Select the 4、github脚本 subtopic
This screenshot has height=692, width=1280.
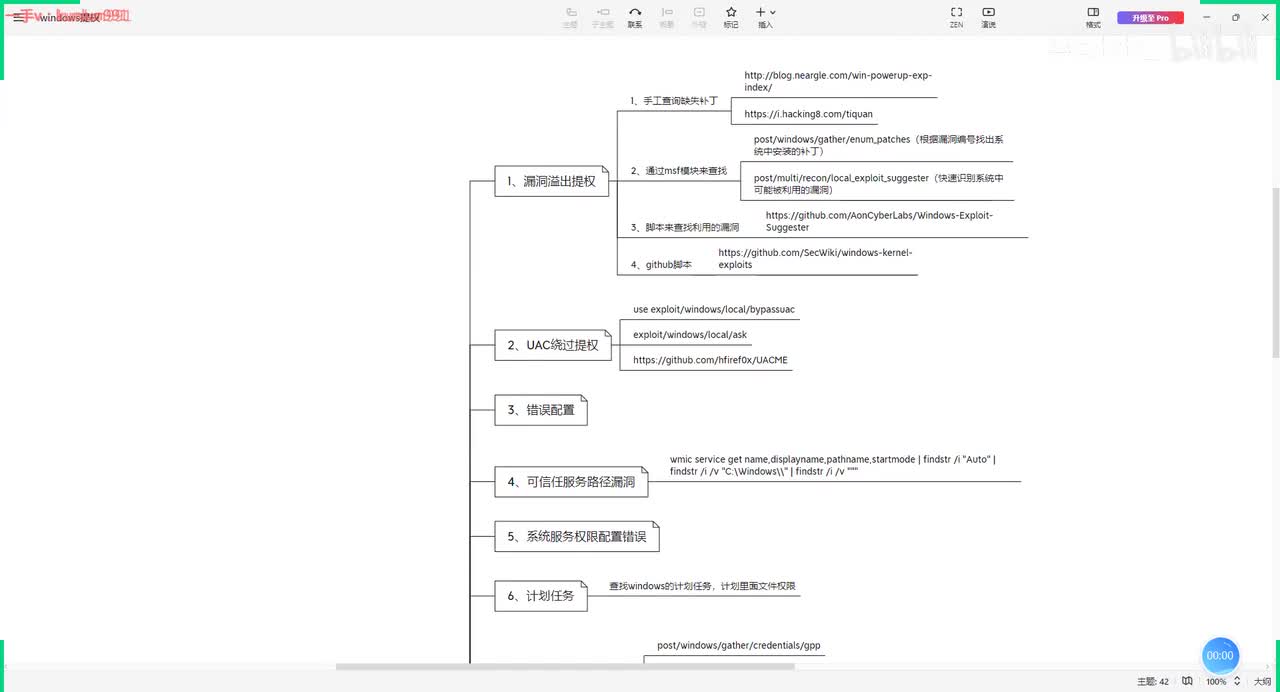pos(661,265)
